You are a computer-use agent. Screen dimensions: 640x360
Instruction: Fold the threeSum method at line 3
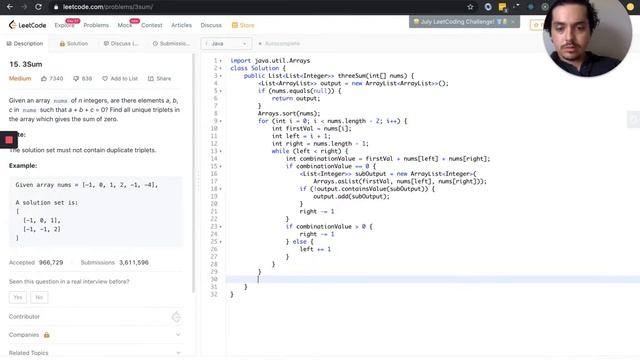(x=221, y=76)
